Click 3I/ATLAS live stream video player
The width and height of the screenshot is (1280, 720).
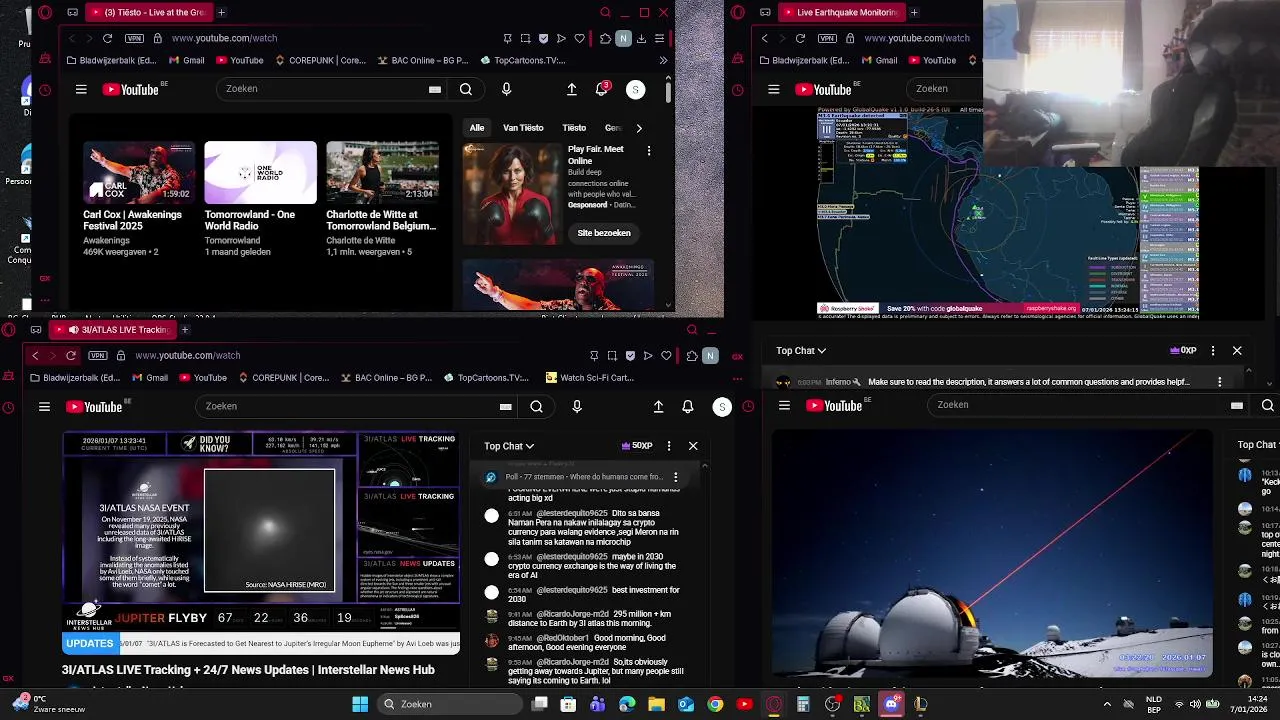tap(261, 542)
